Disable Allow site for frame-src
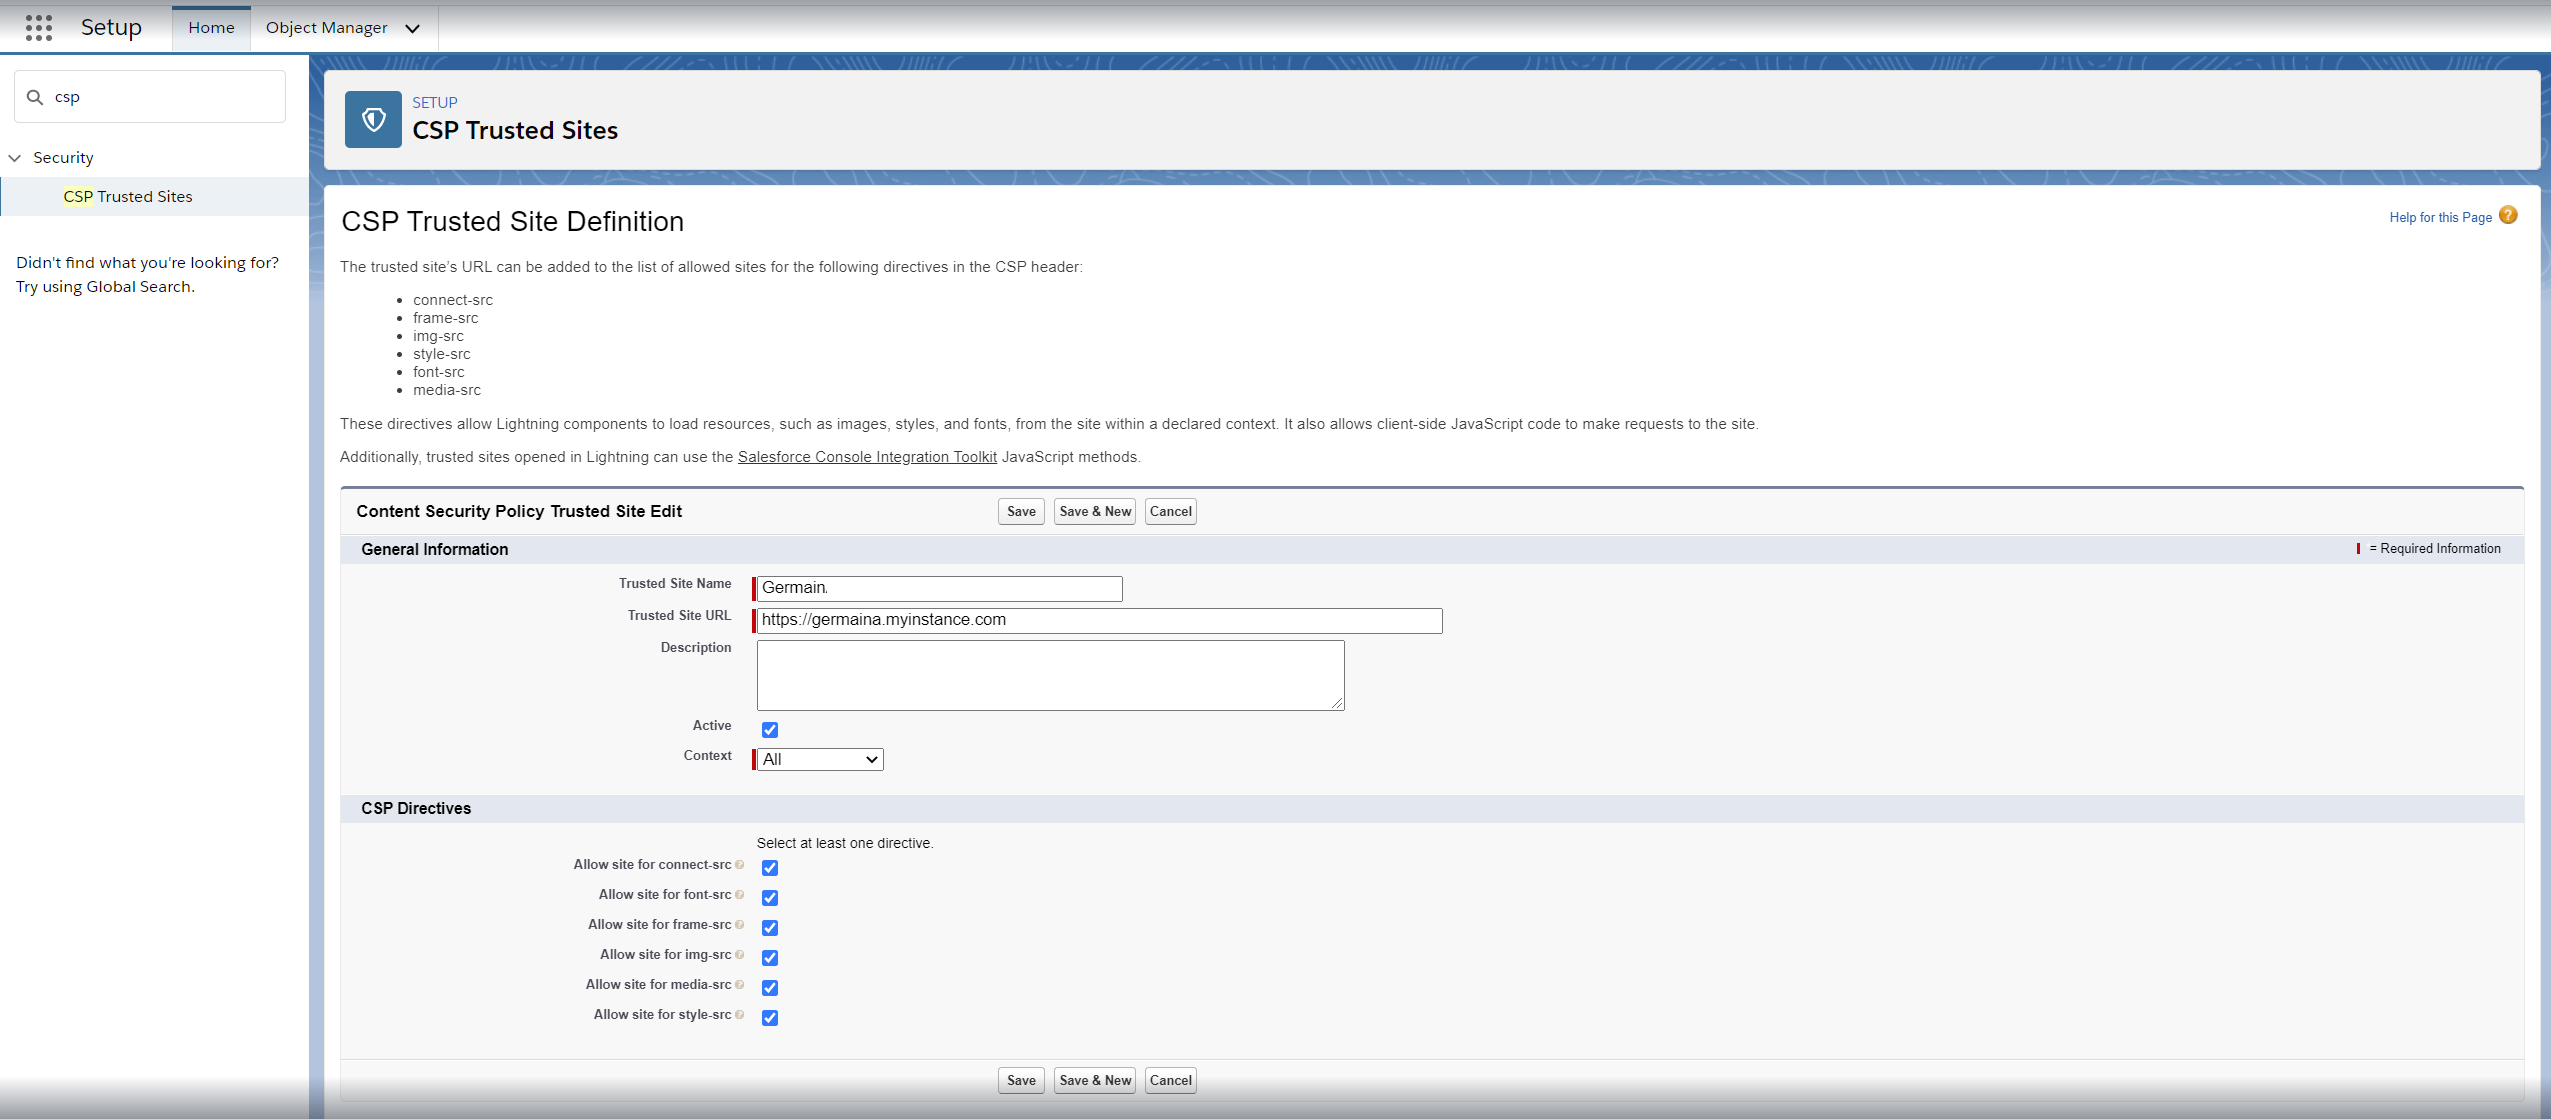 coord(768,927)
